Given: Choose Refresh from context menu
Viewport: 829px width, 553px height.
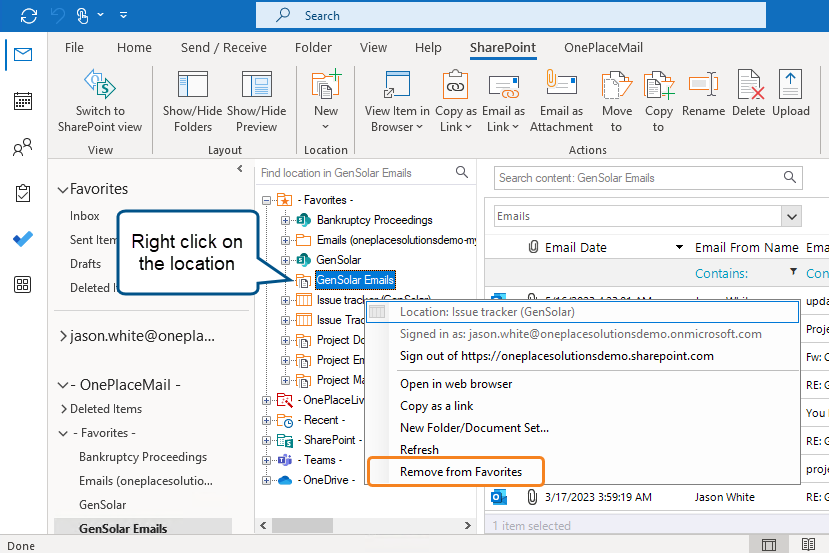Looking at the screenshot, I should pyautogui.click(x=419, y=450).
